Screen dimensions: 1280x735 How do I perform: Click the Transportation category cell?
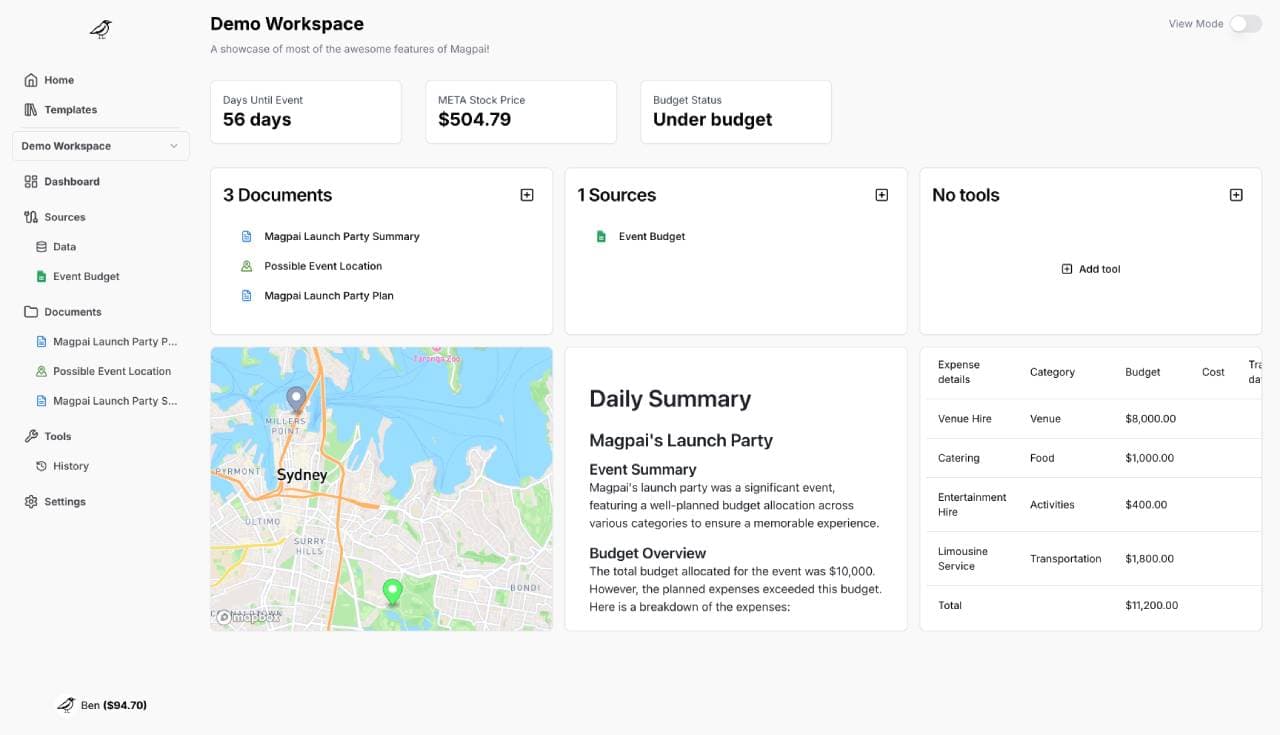click(1066, 559)
